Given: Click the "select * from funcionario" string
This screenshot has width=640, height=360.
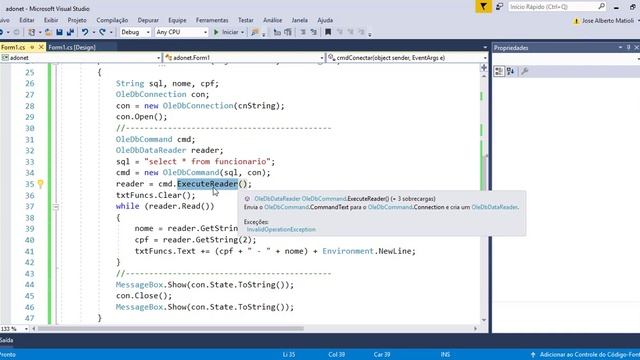Looking at the screenshot, I should pos(207,162).
